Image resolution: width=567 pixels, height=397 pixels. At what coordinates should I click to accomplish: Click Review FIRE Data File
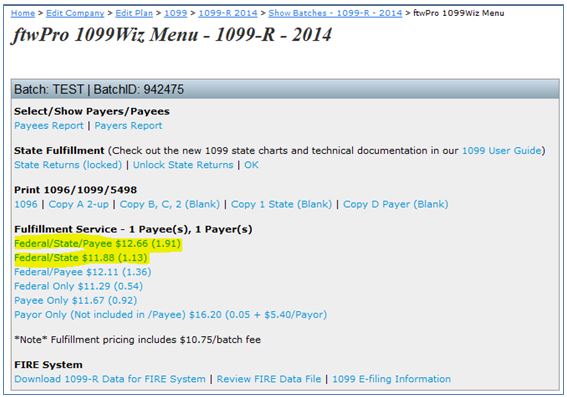(269, 379)
